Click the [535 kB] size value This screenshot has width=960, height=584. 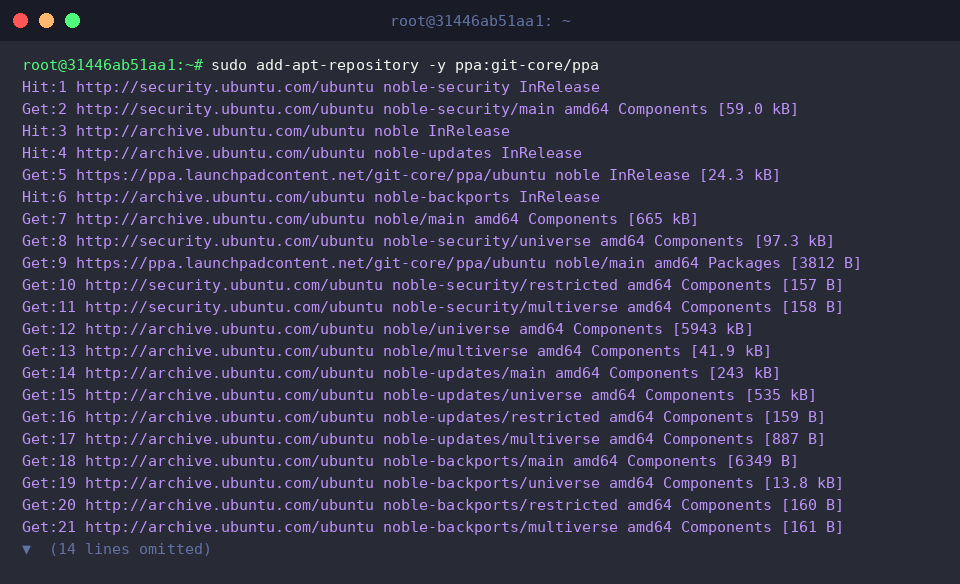tap(781, 395)
